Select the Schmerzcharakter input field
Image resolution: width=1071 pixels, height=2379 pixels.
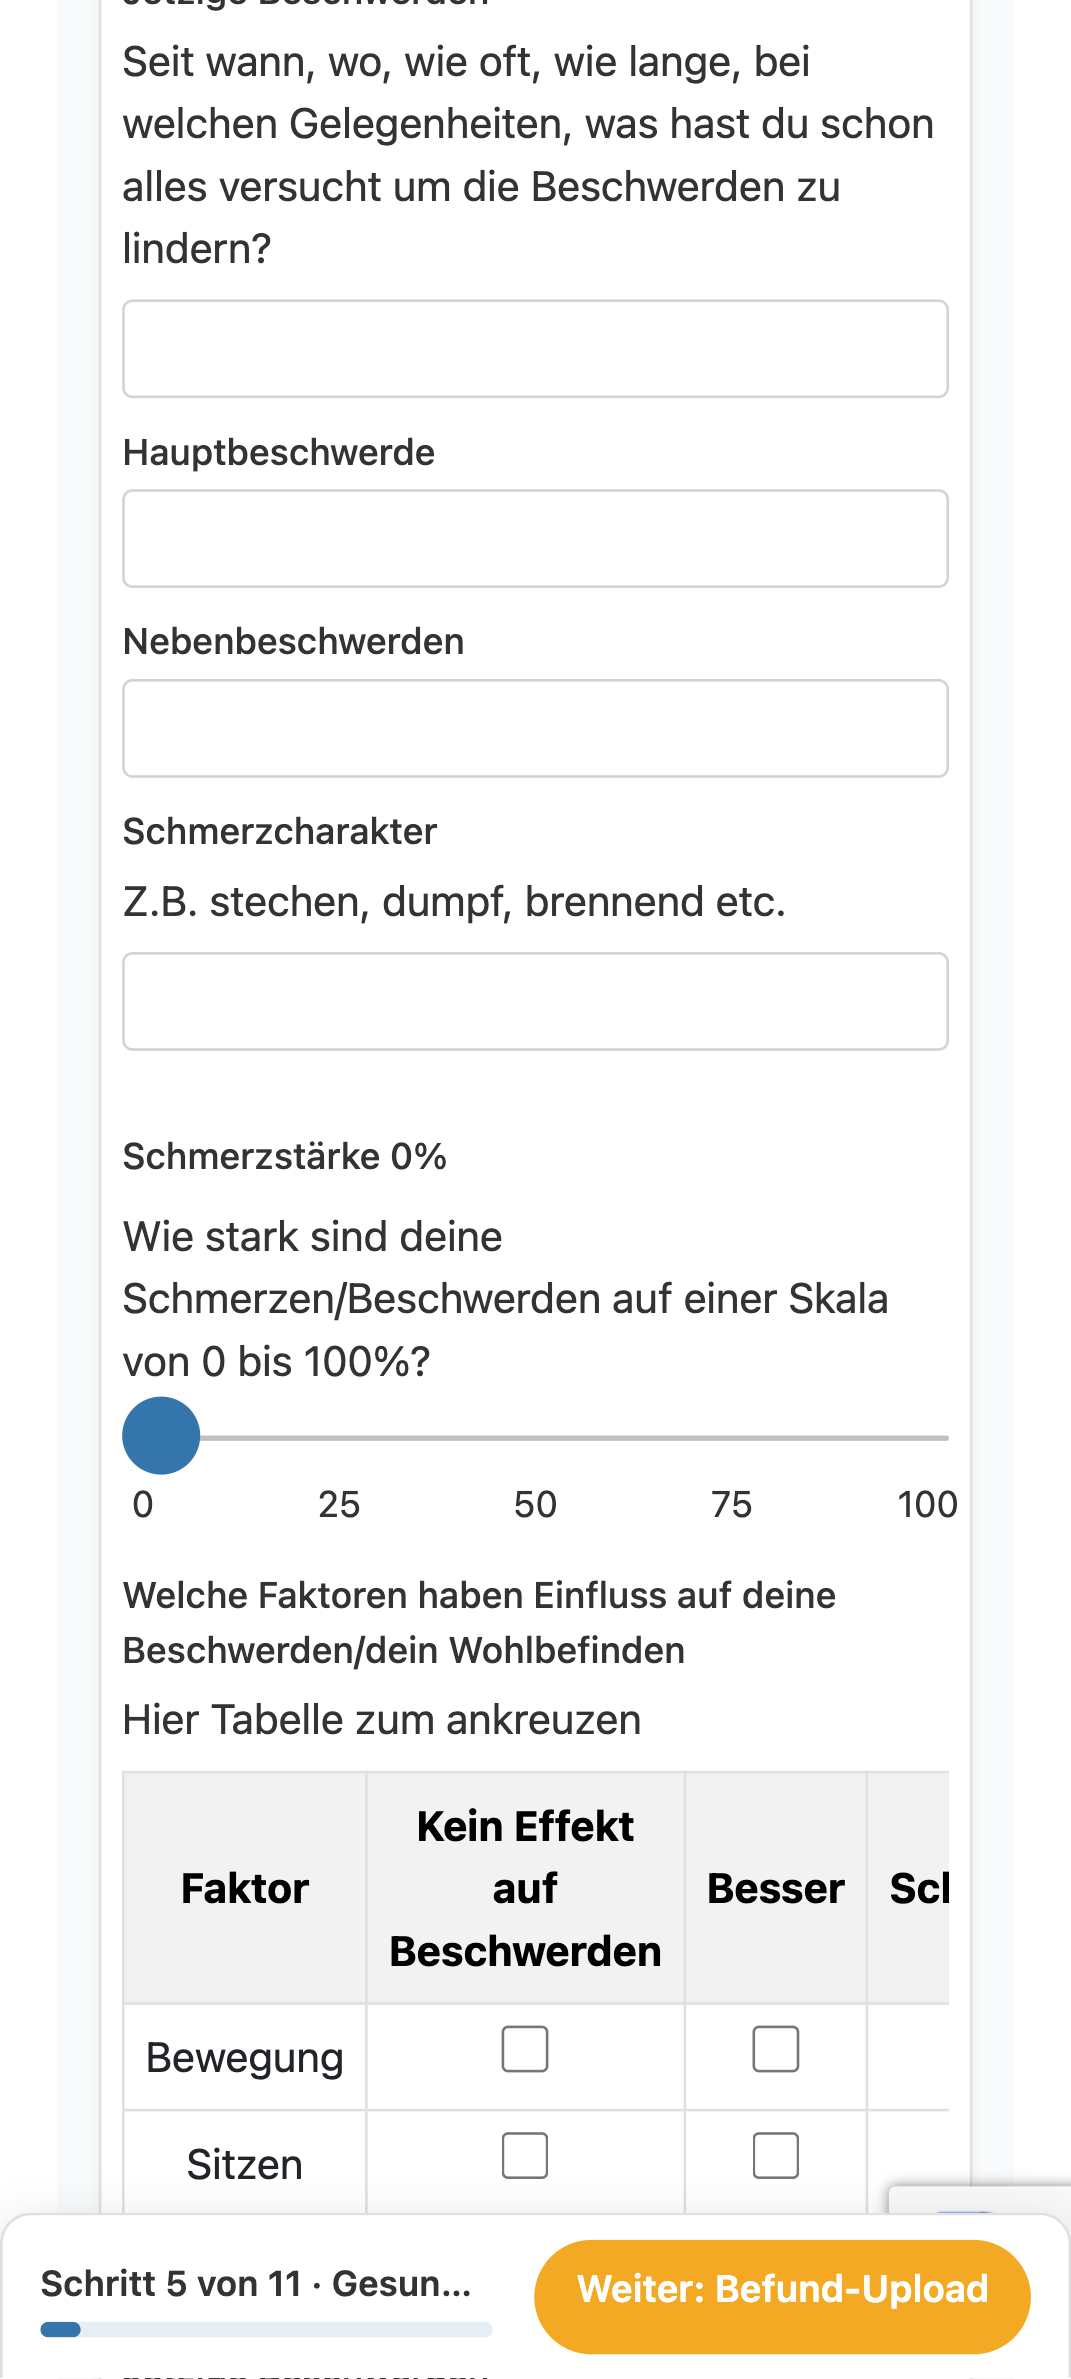coord(535,1001)
